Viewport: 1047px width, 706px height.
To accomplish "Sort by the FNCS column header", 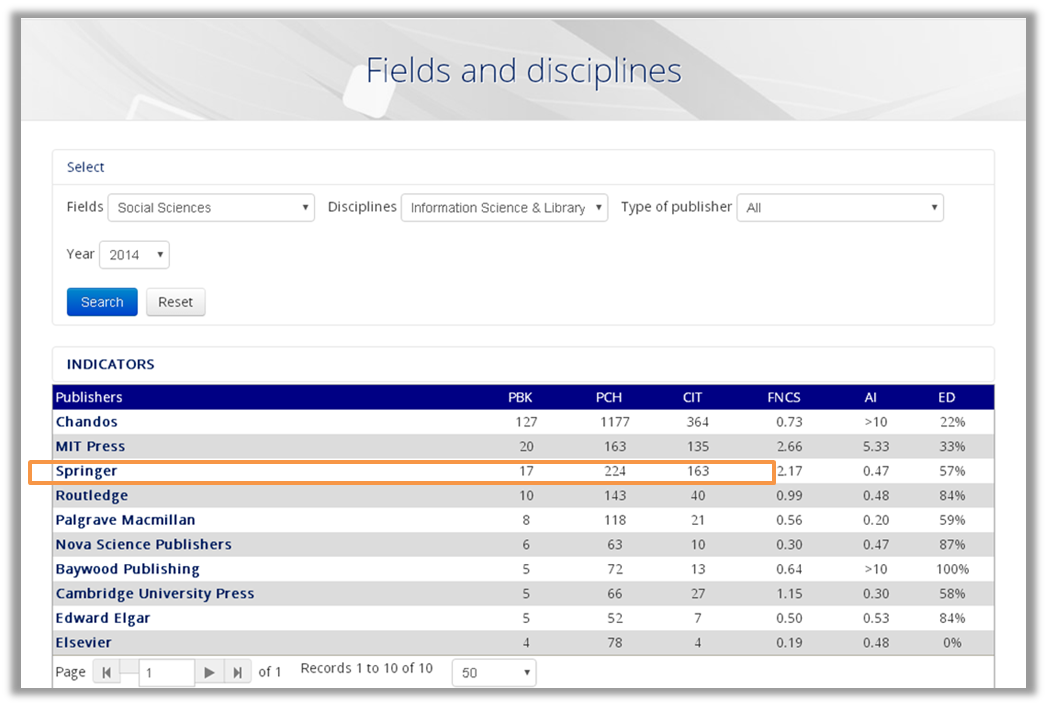I will pos(784,397).
